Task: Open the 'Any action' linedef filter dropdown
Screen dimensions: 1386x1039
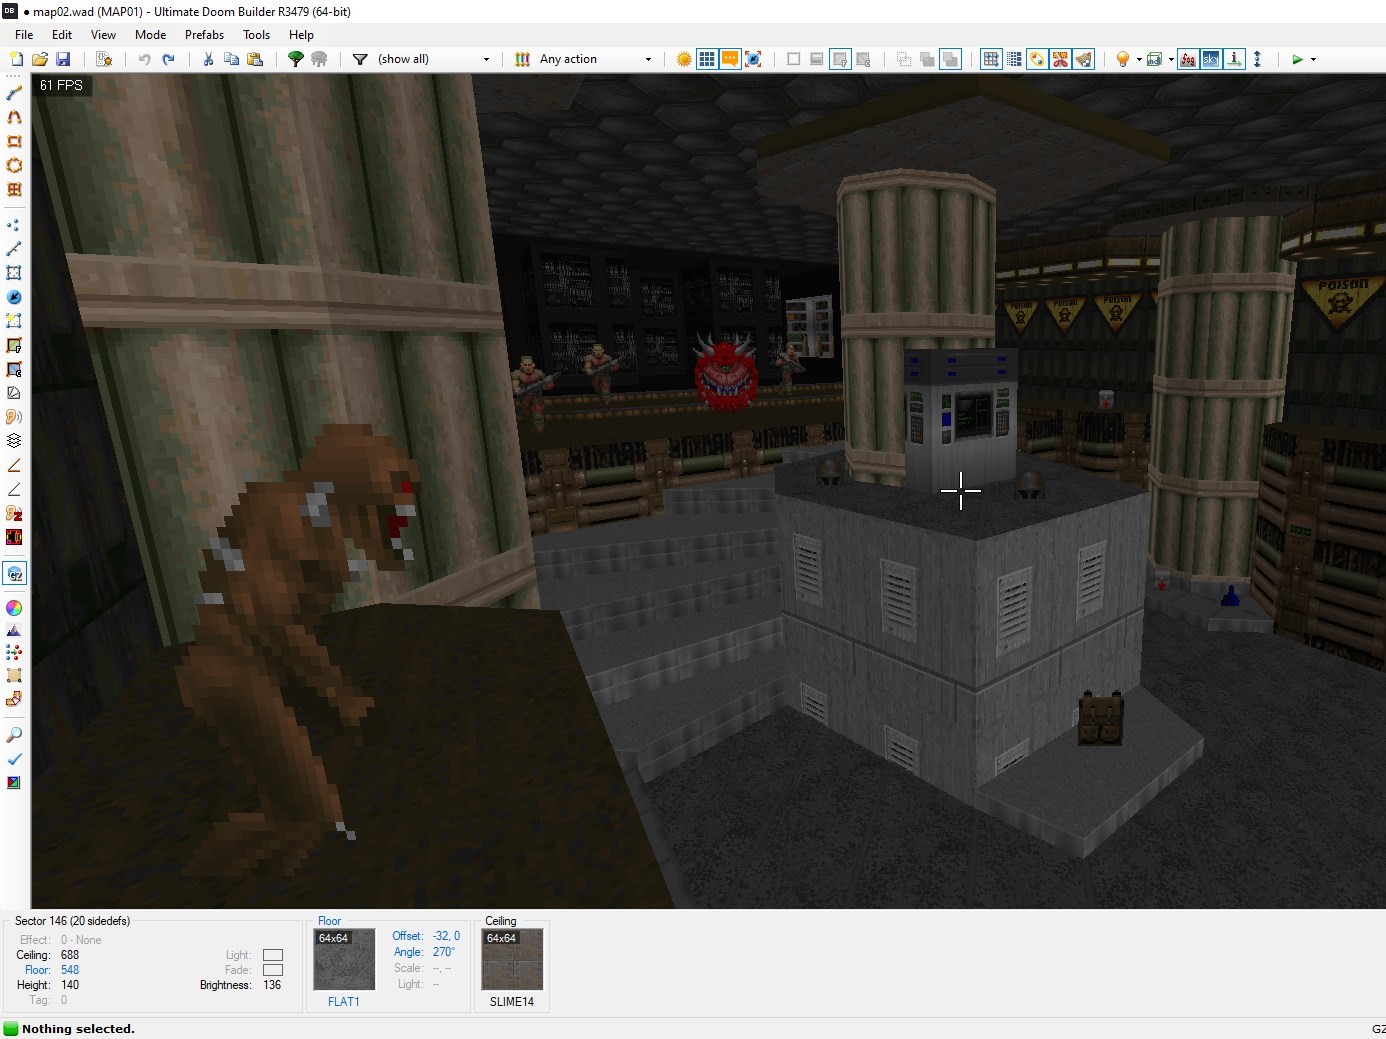Action: (x=595, y=59)
